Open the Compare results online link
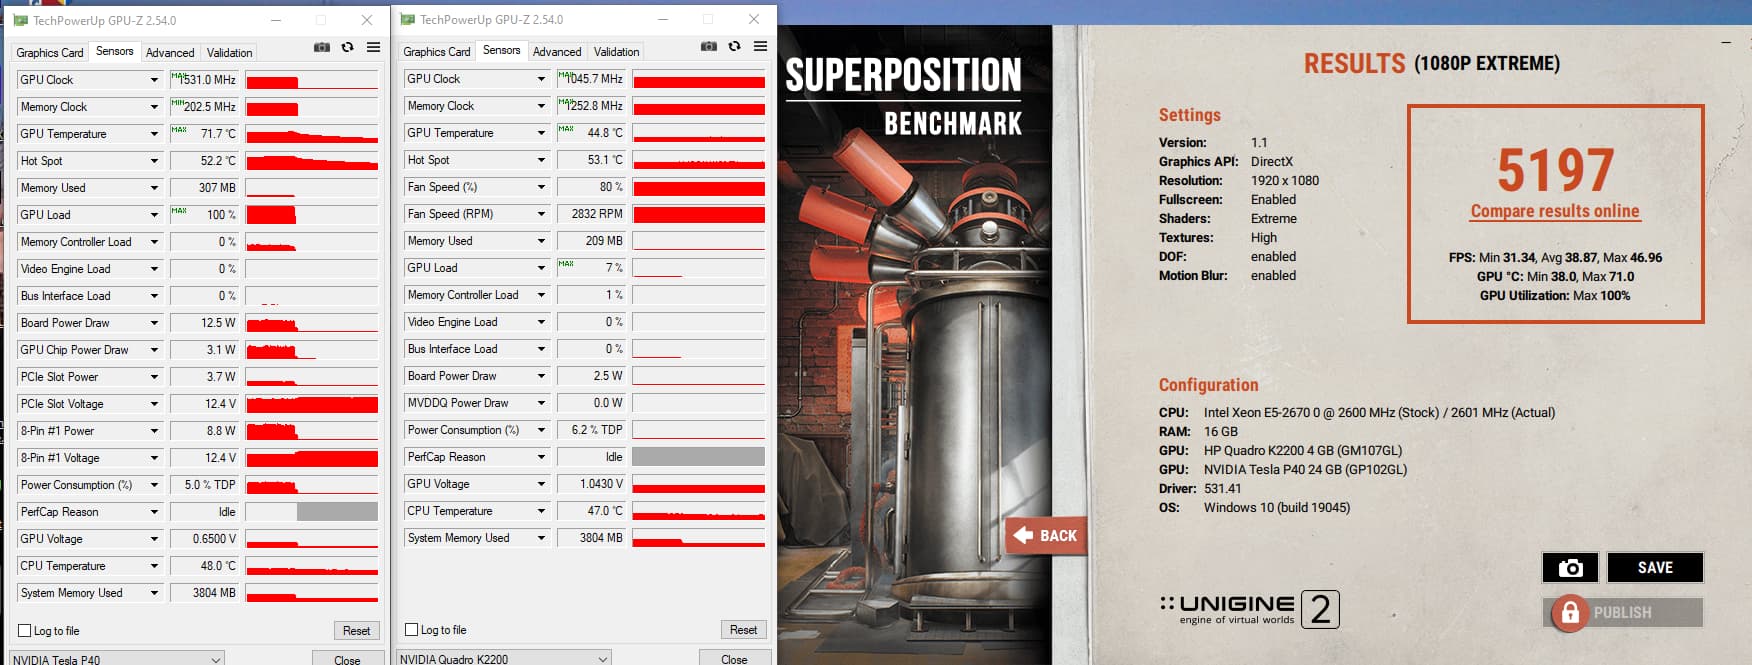1752x665 pixels. pyautogui.click(x=1554, y=212)
